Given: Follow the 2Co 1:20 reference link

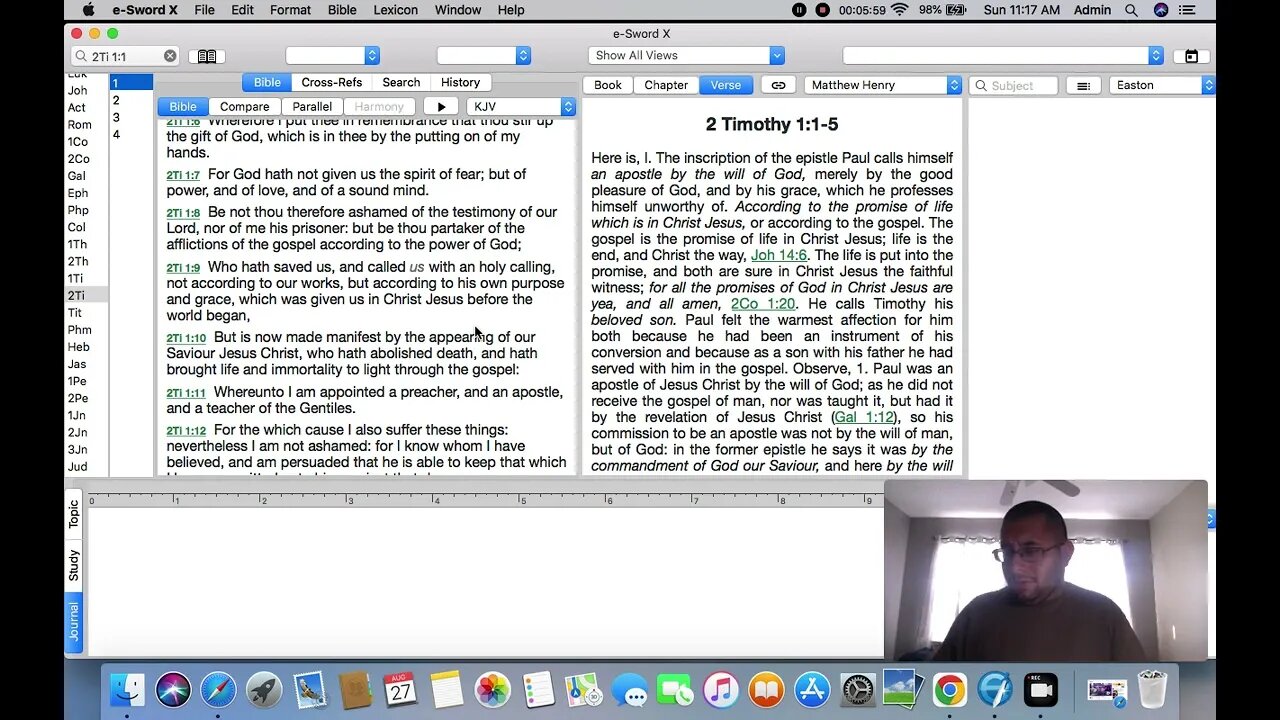Looking at the screenshot, I should click(763, 304).
